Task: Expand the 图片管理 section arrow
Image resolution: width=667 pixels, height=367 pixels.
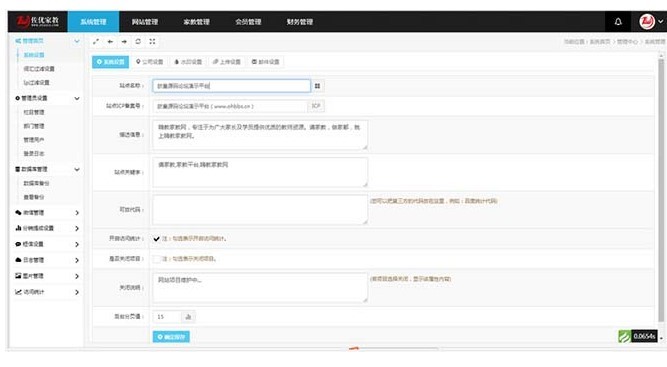Action: 77,276
